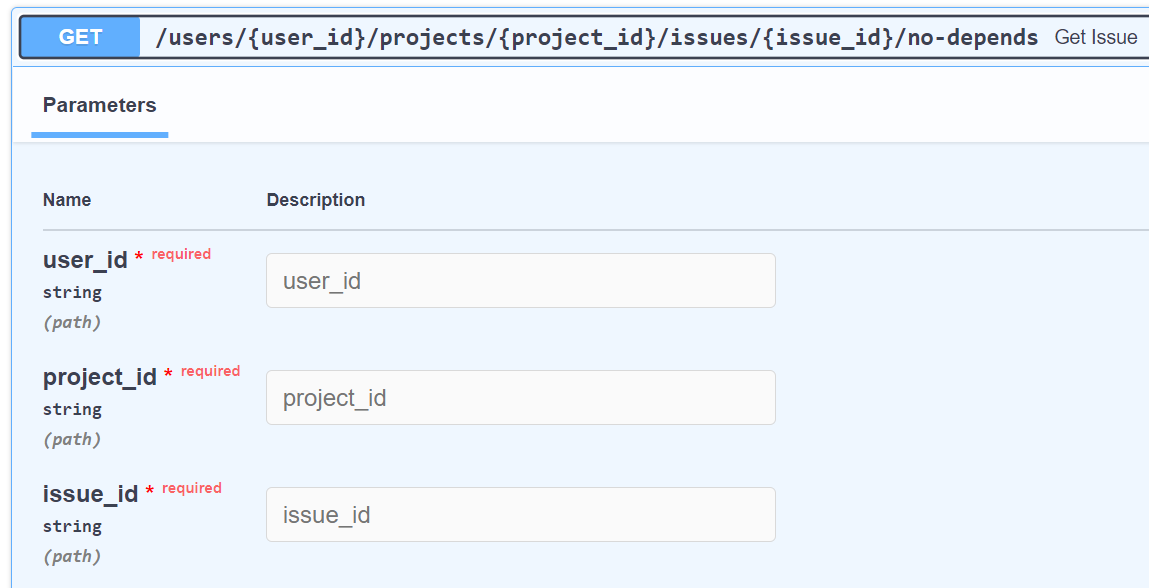Select the Get Issue summary label
The height and width of the screenshot is (588, 1149).
click(x=1097, y=36)
